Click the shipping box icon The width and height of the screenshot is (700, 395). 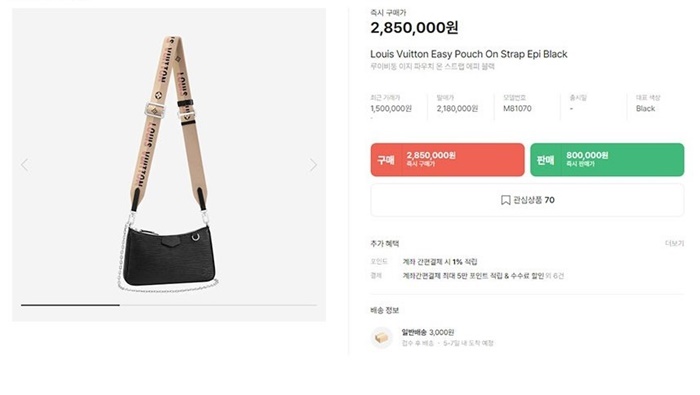pos(381,338)
